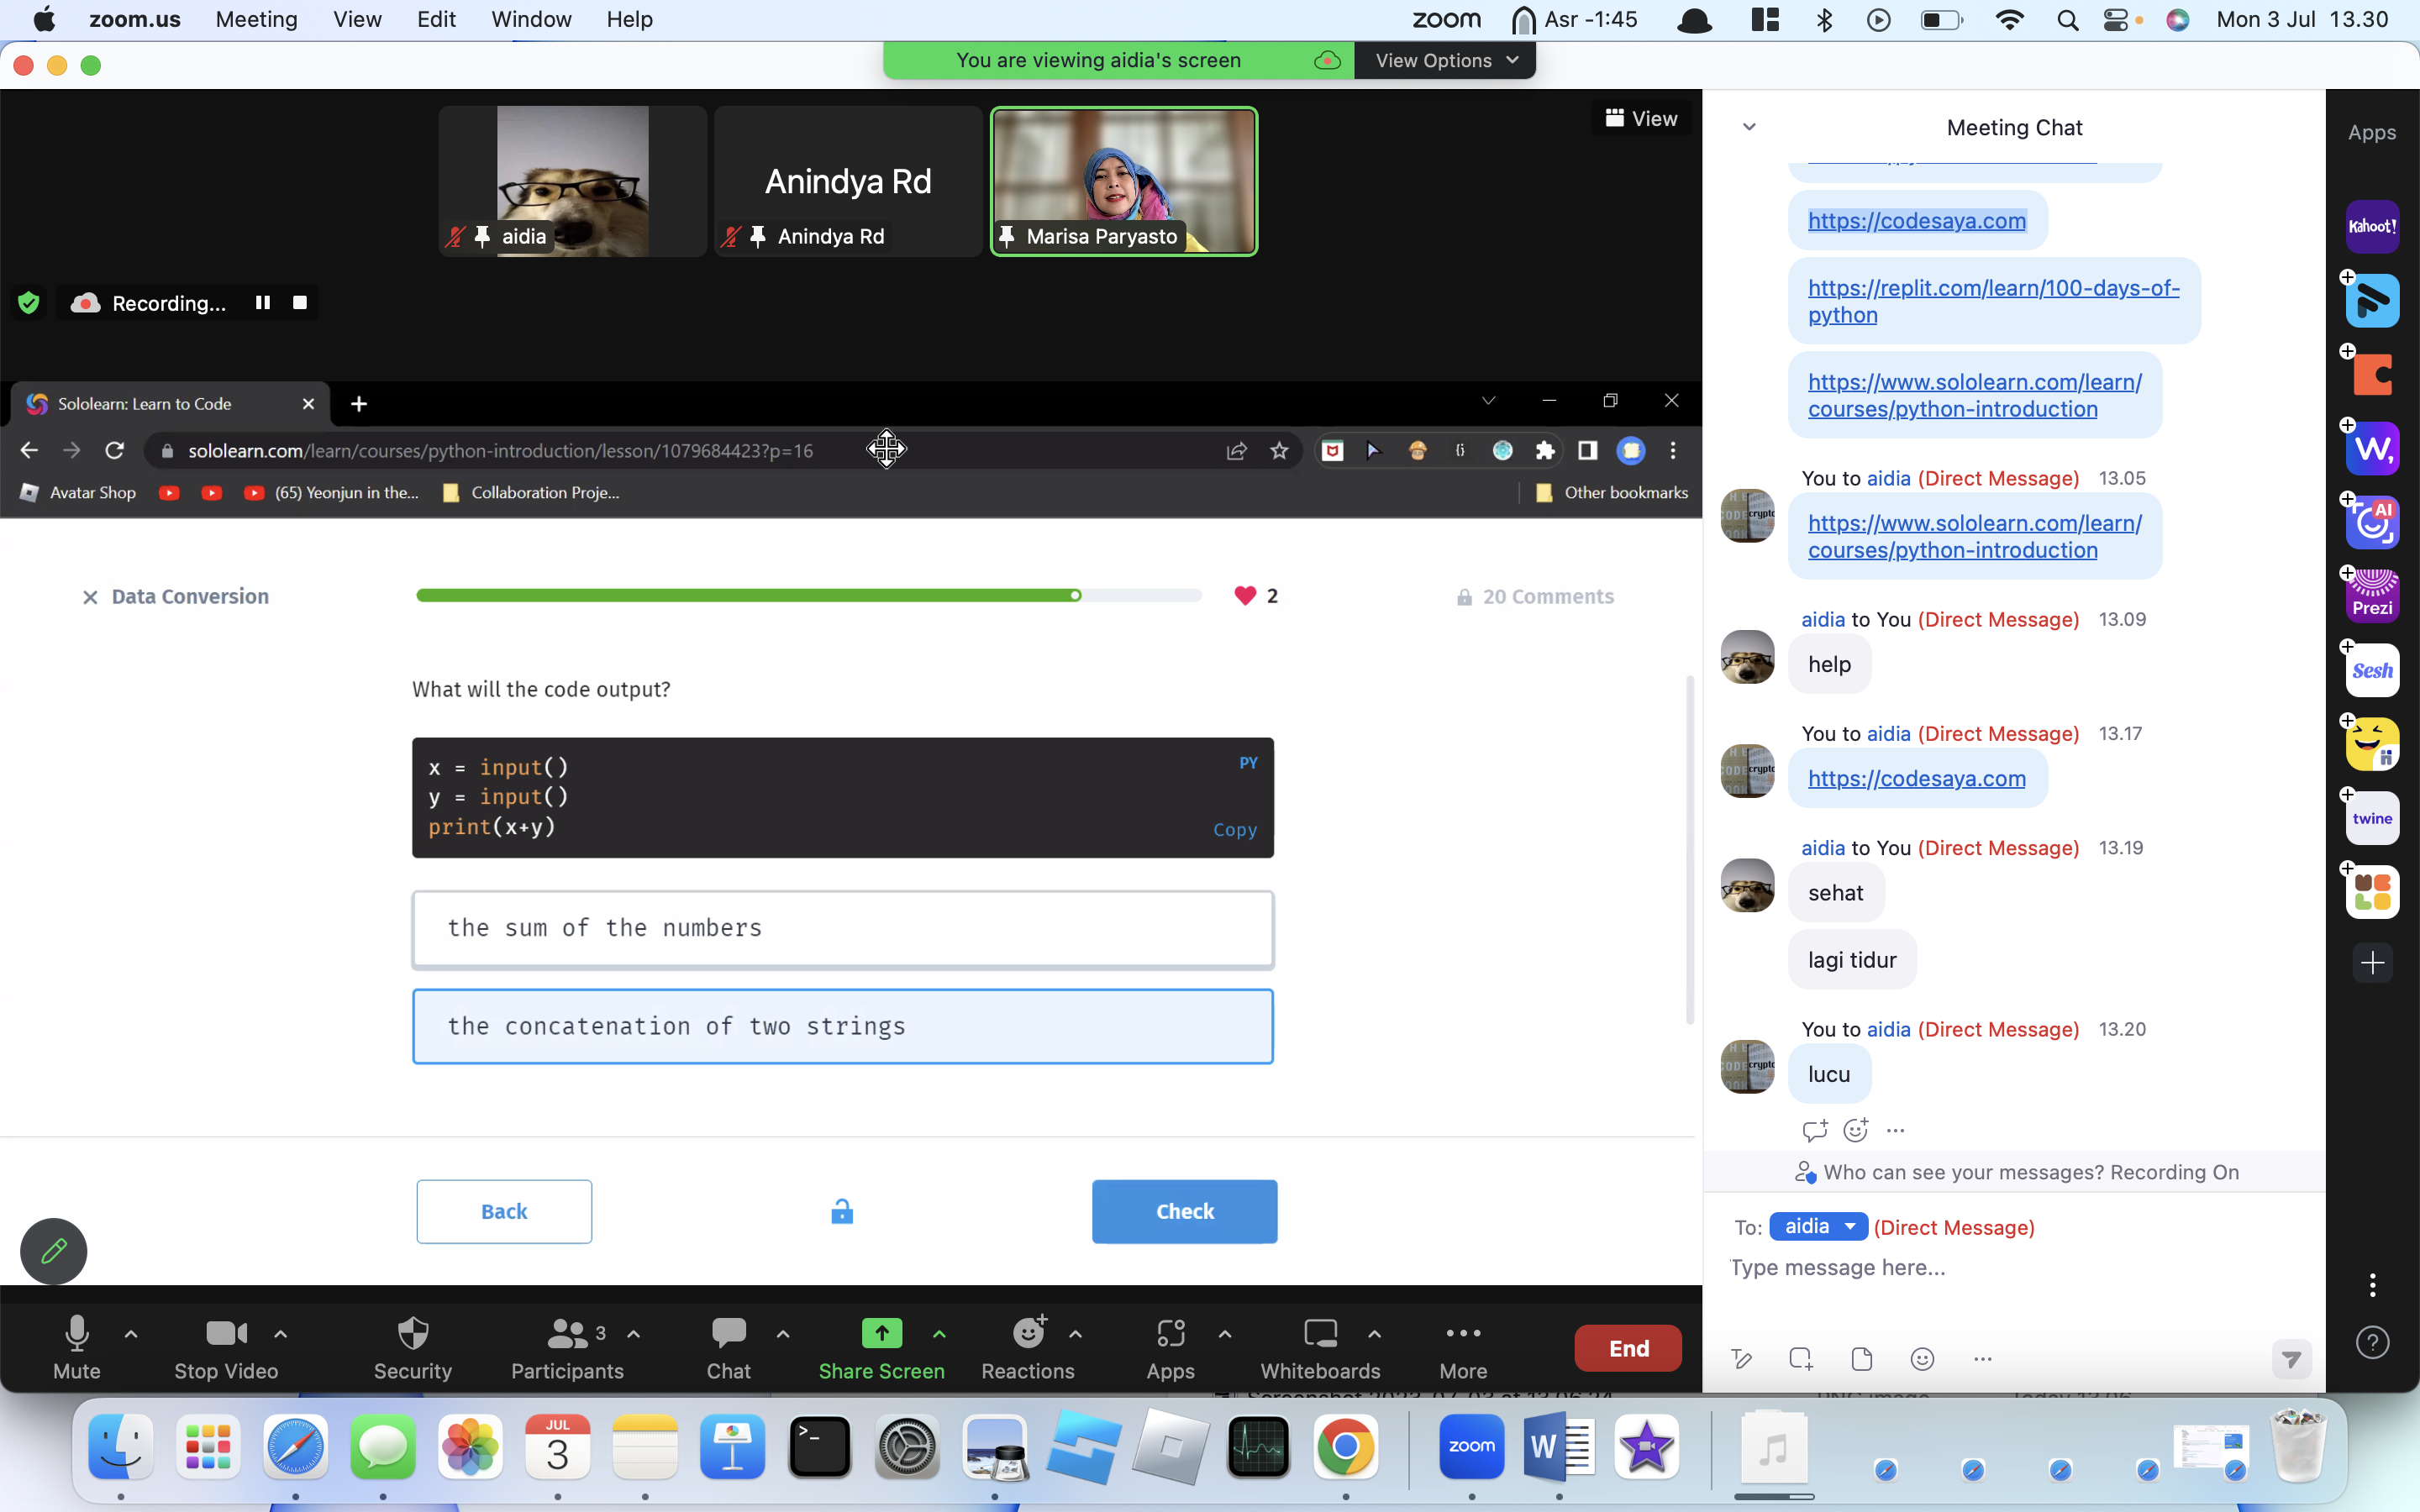Open Google Chrome from the Dock
The image size is (2420, 1512).
click(1345, 1447)
